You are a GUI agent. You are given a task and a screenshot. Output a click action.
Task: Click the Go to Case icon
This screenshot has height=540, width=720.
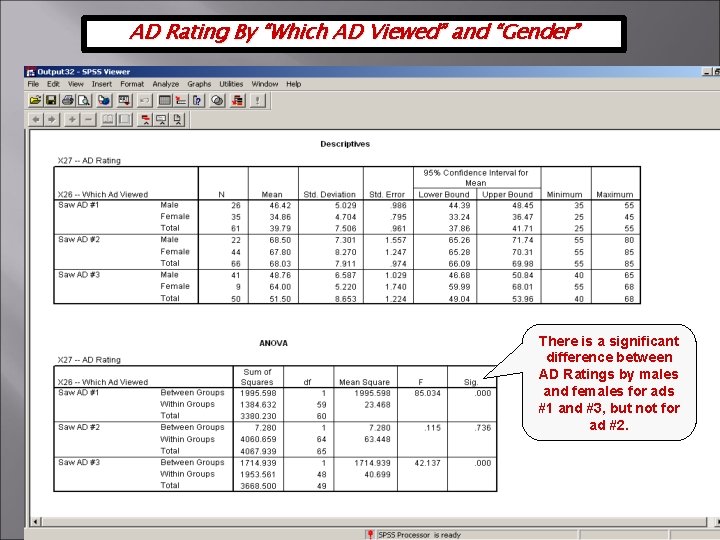click(181, 100)
